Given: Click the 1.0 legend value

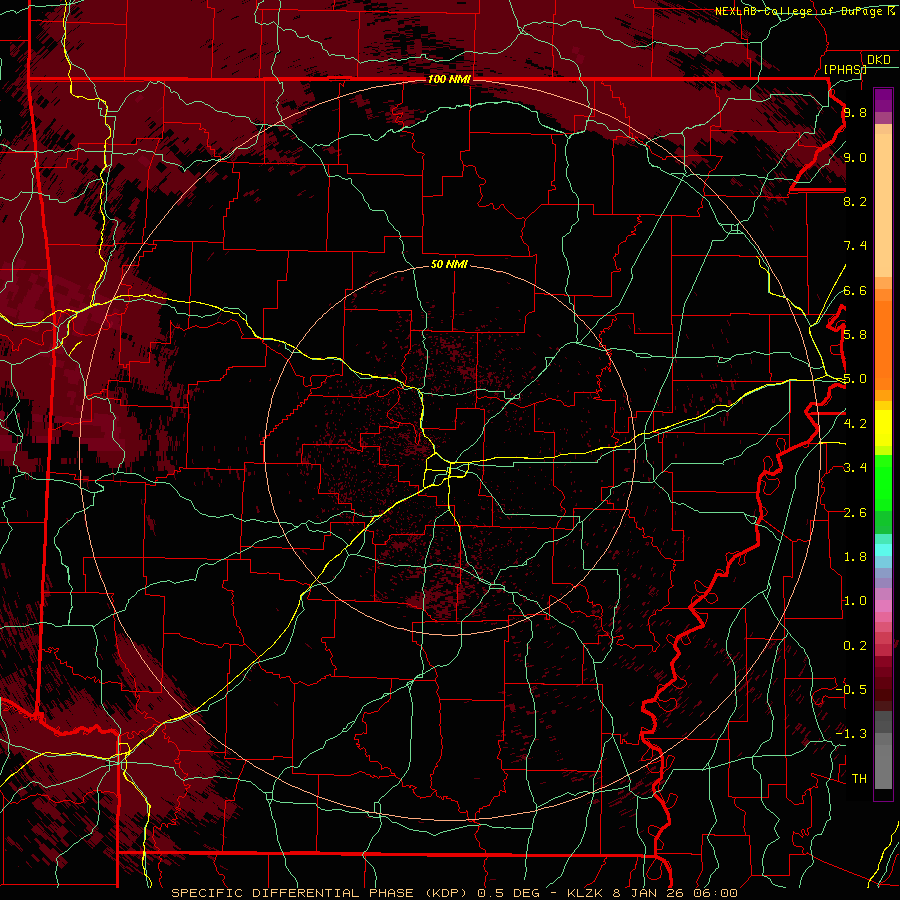Looking at the screenshot, I should [x=855, y=601].
